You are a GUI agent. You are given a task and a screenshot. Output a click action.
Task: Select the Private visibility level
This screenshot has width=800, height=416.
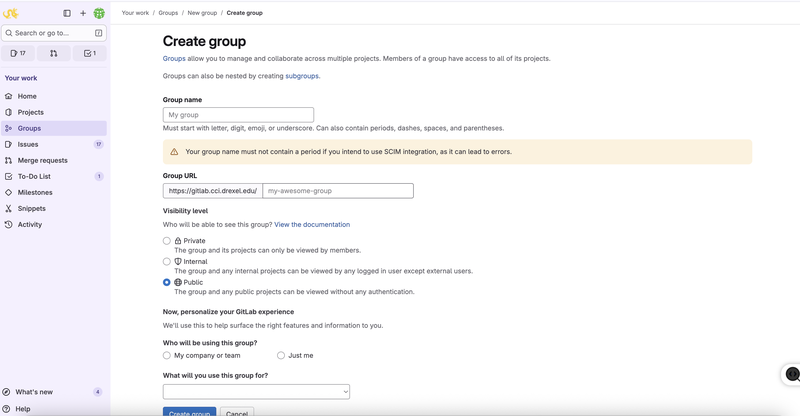(167, 241)
